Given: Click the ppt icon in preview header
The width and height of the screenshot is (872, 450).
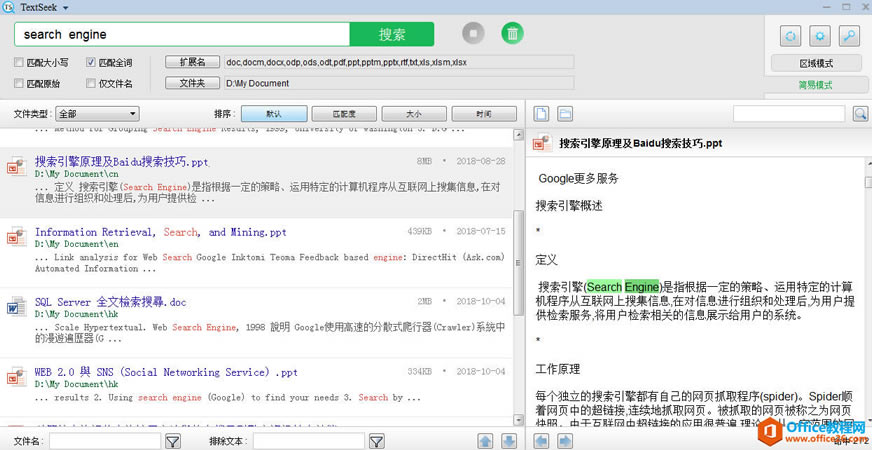Looking at the screenshot, I should point(543,143).
